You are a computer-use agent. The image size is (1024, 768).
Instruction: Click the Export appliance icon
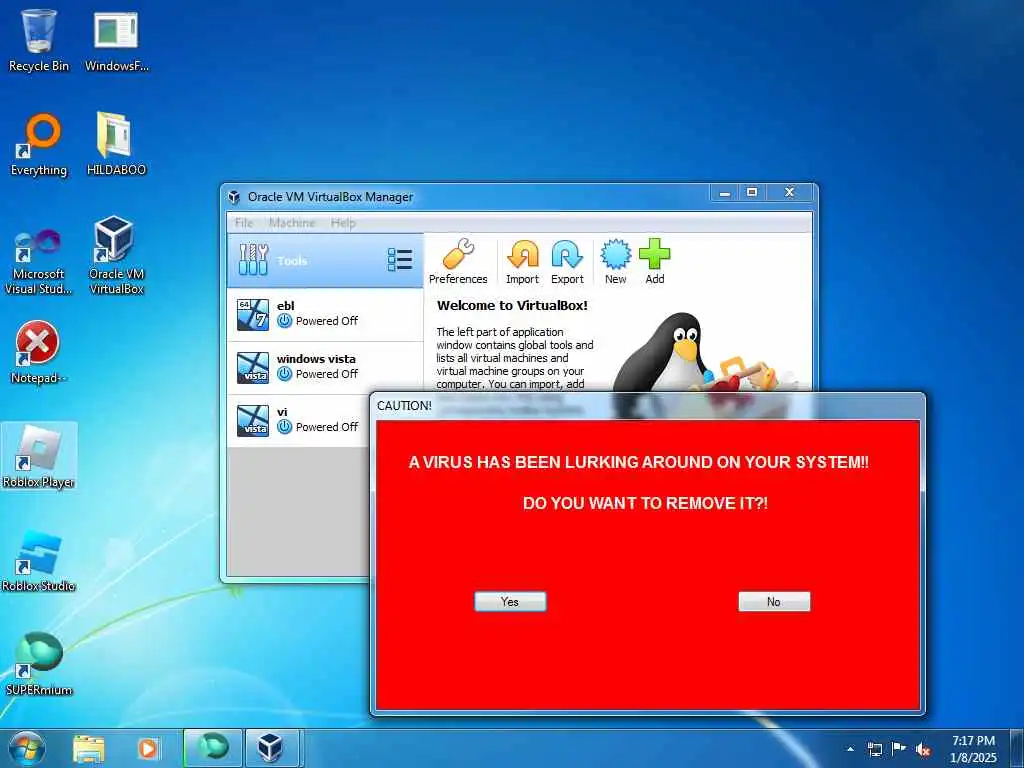point(567,261)
